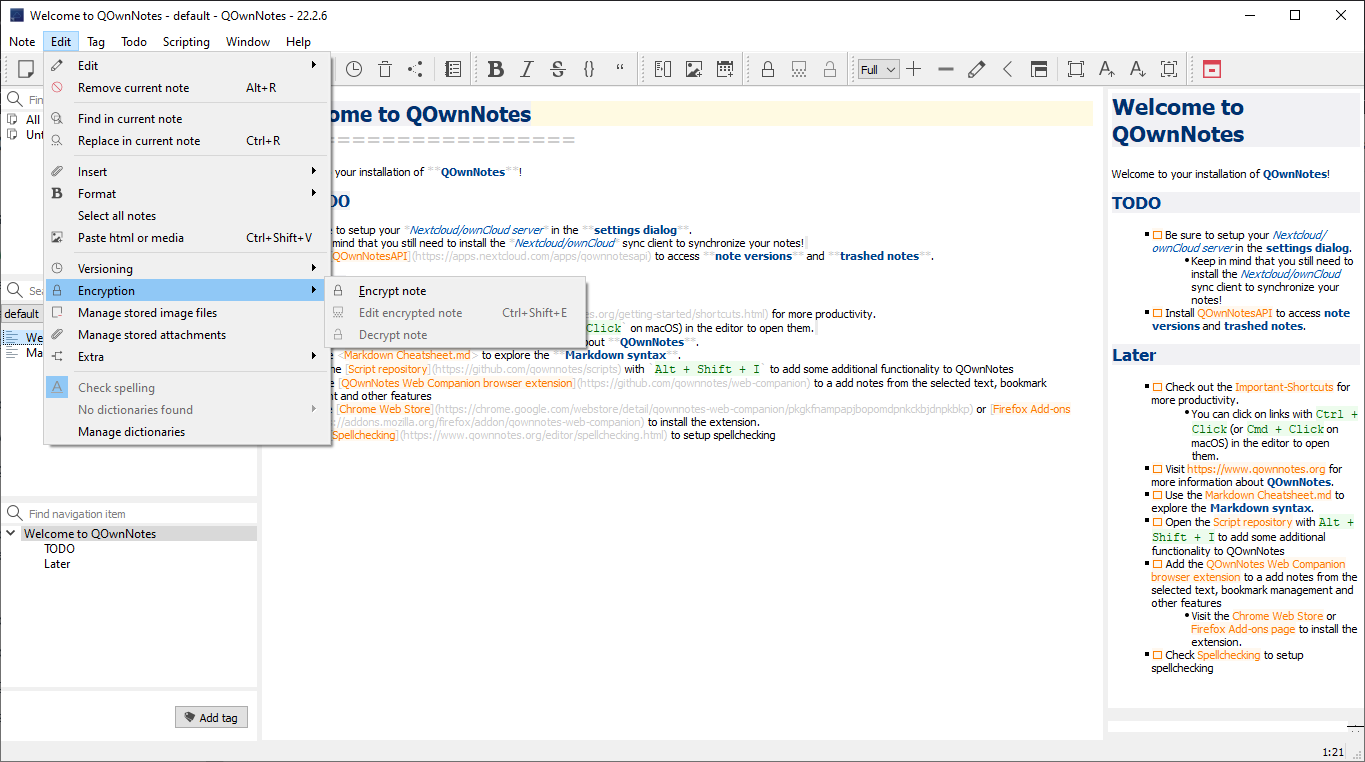The height and width of the screenshot is (762, 1365).
Task: Click the edit encrypted note toolbar icon
Action: pyautogui.click(x=799, y=69)
